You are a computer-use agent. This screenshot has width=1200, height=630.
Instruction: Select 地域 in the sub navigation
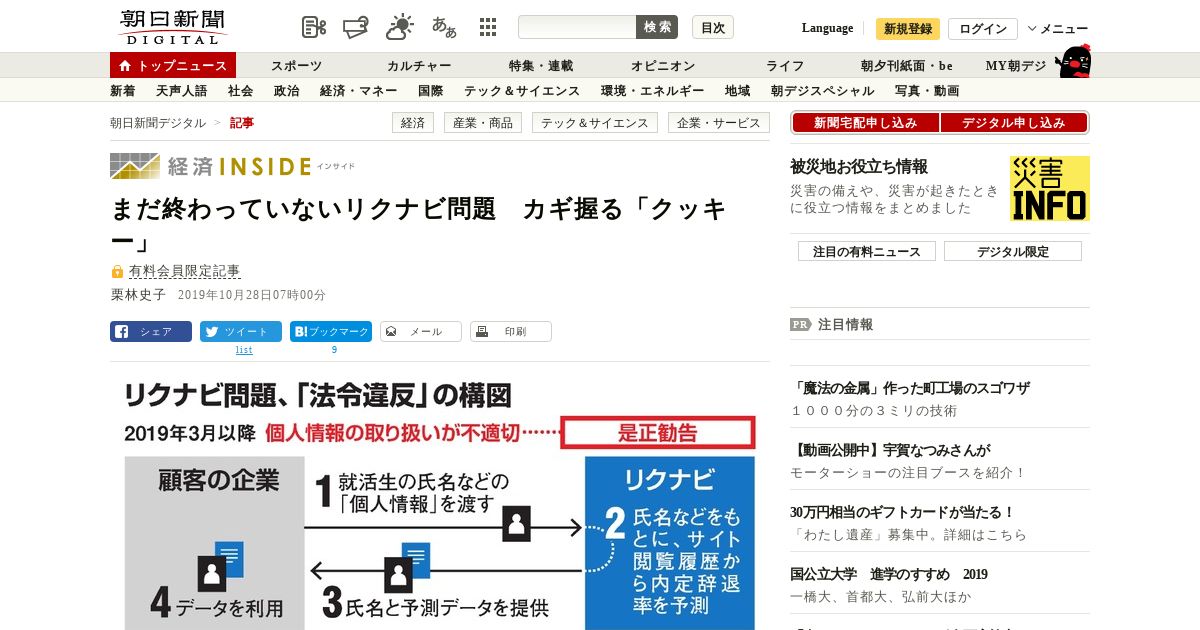tap(737, 91)
